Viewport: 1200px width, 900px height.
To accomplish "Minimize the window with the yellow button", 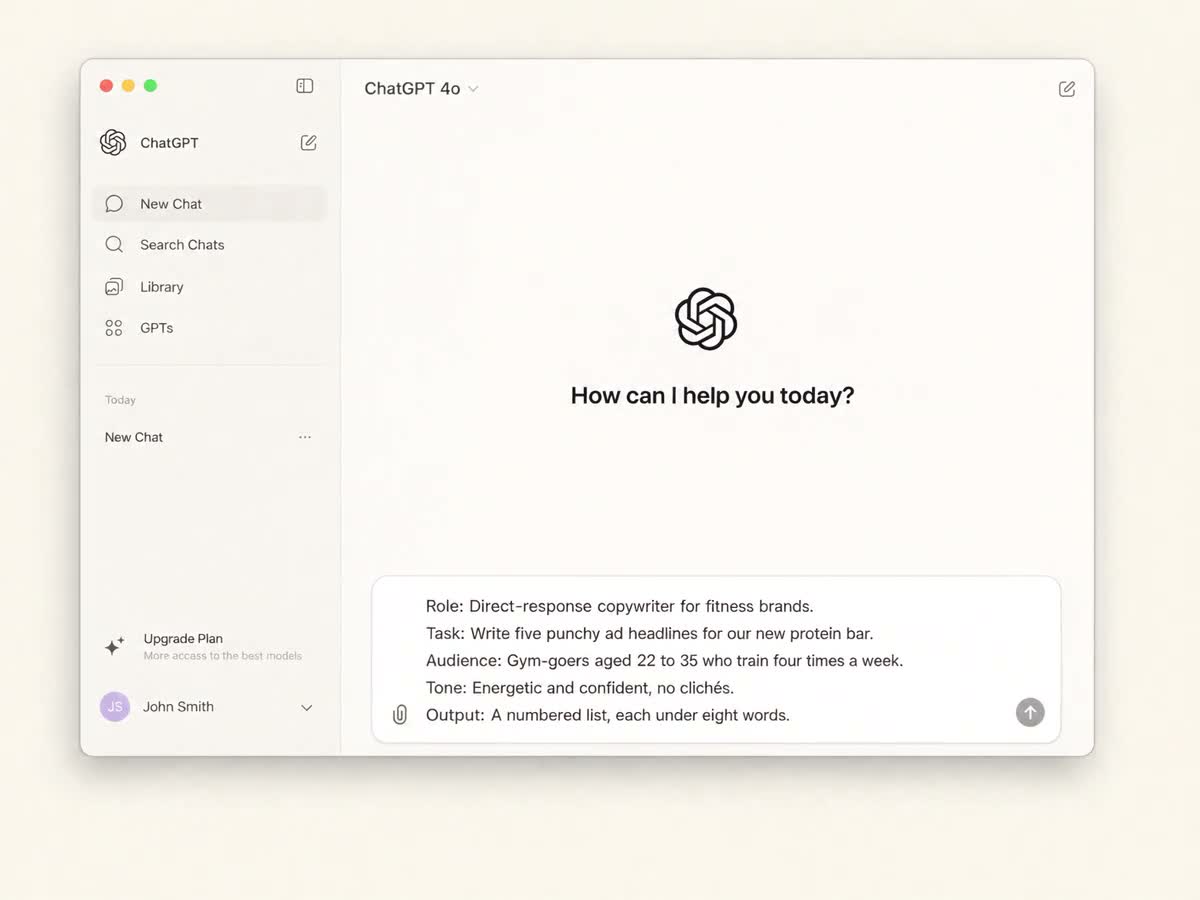I will [x=128, y=86].
